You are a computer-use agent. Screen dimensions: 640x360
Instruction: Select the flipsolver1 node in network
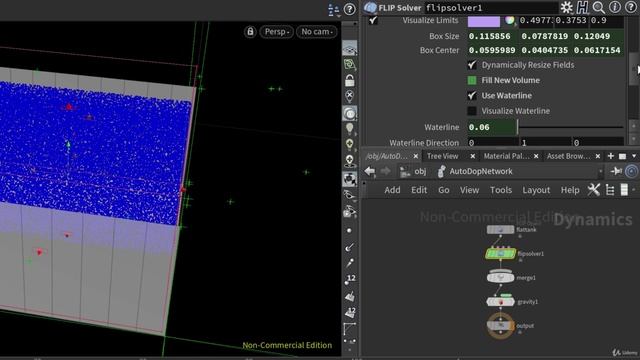500,254
